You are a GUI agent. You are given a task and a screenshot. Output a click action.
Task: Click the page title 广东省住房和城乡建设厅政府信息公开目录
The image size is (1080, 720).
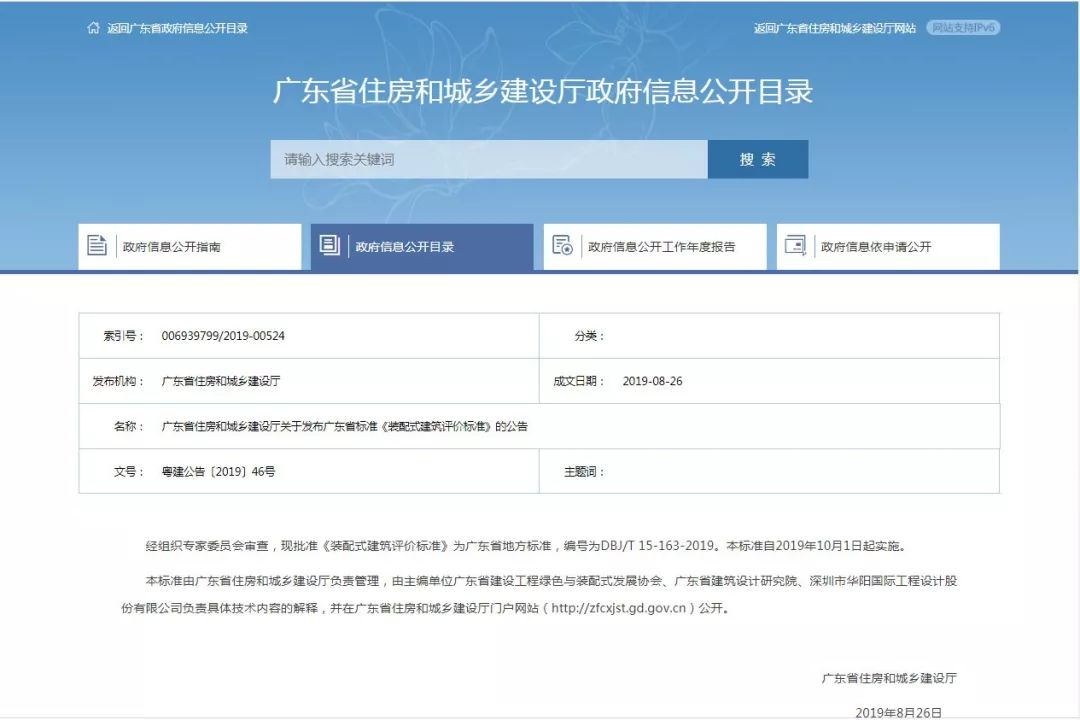[543, 92]
